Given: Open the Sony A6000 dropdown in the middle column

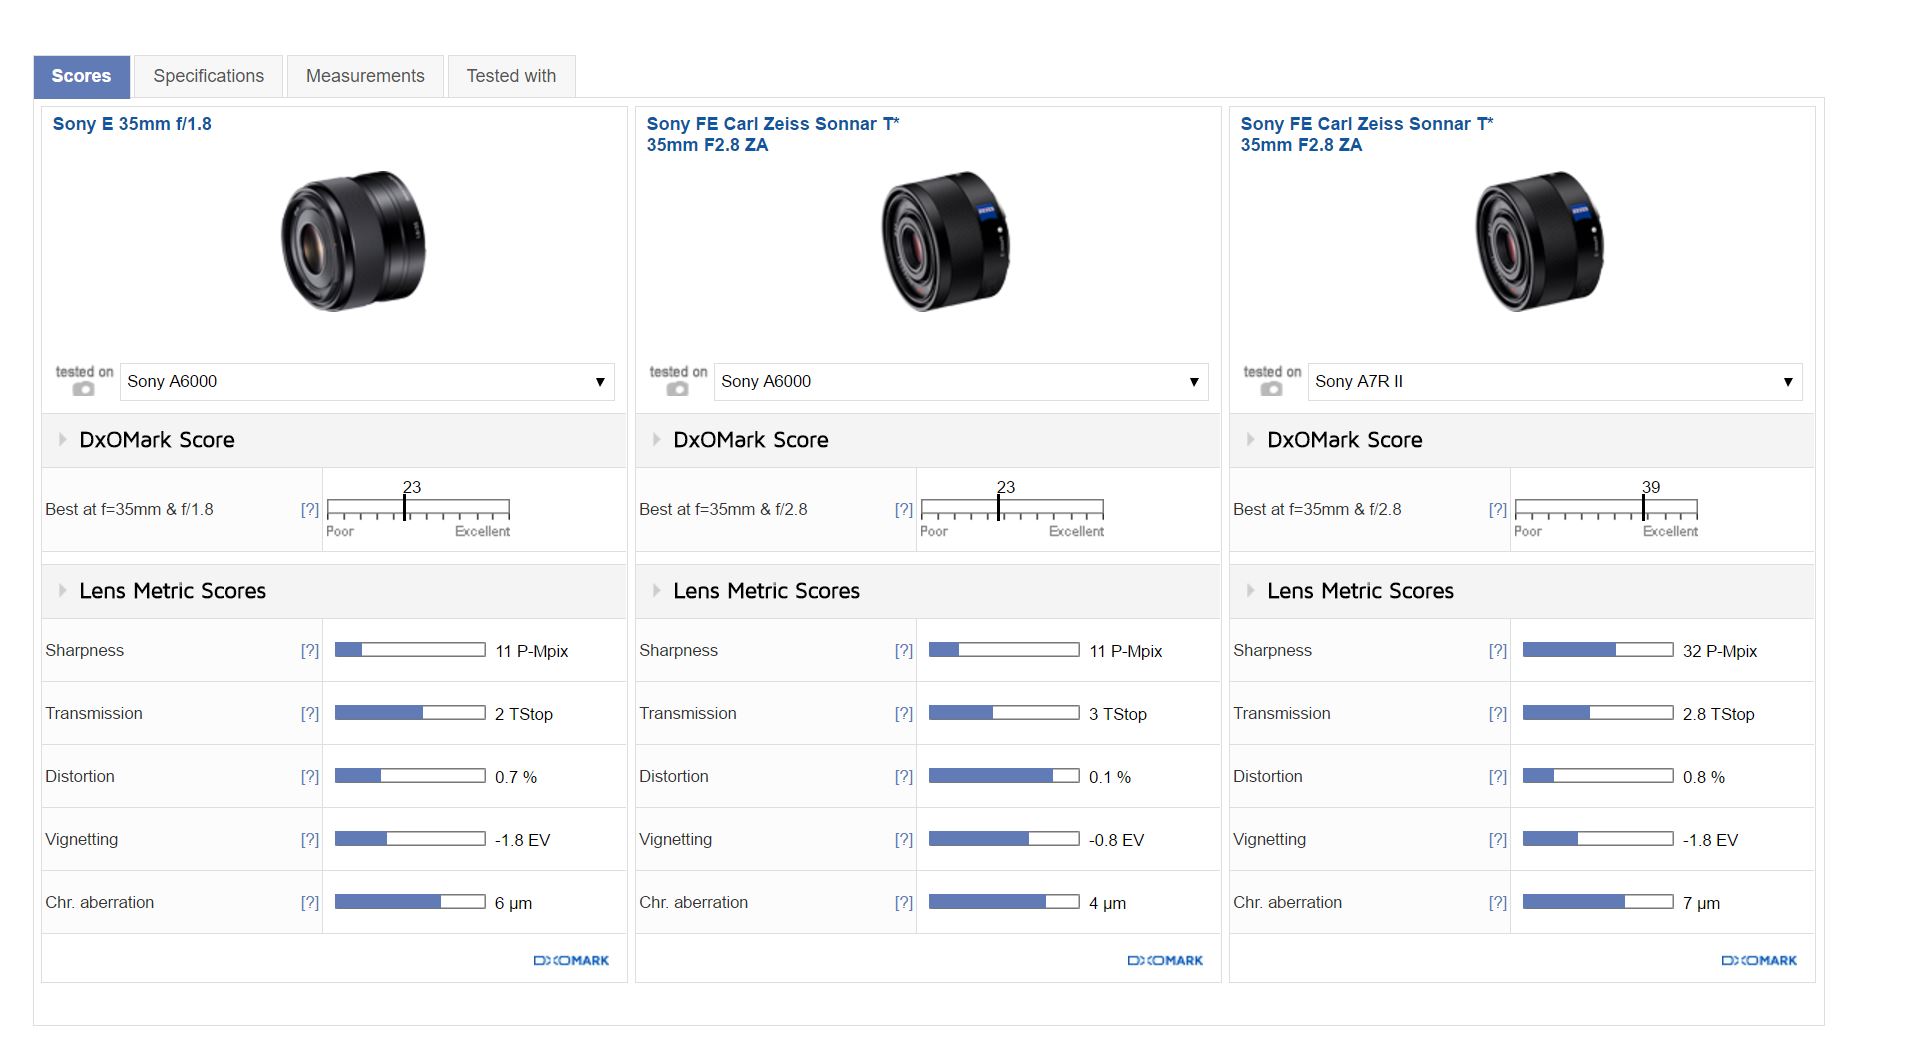Looking at the screenshot, I should [961, 382].
